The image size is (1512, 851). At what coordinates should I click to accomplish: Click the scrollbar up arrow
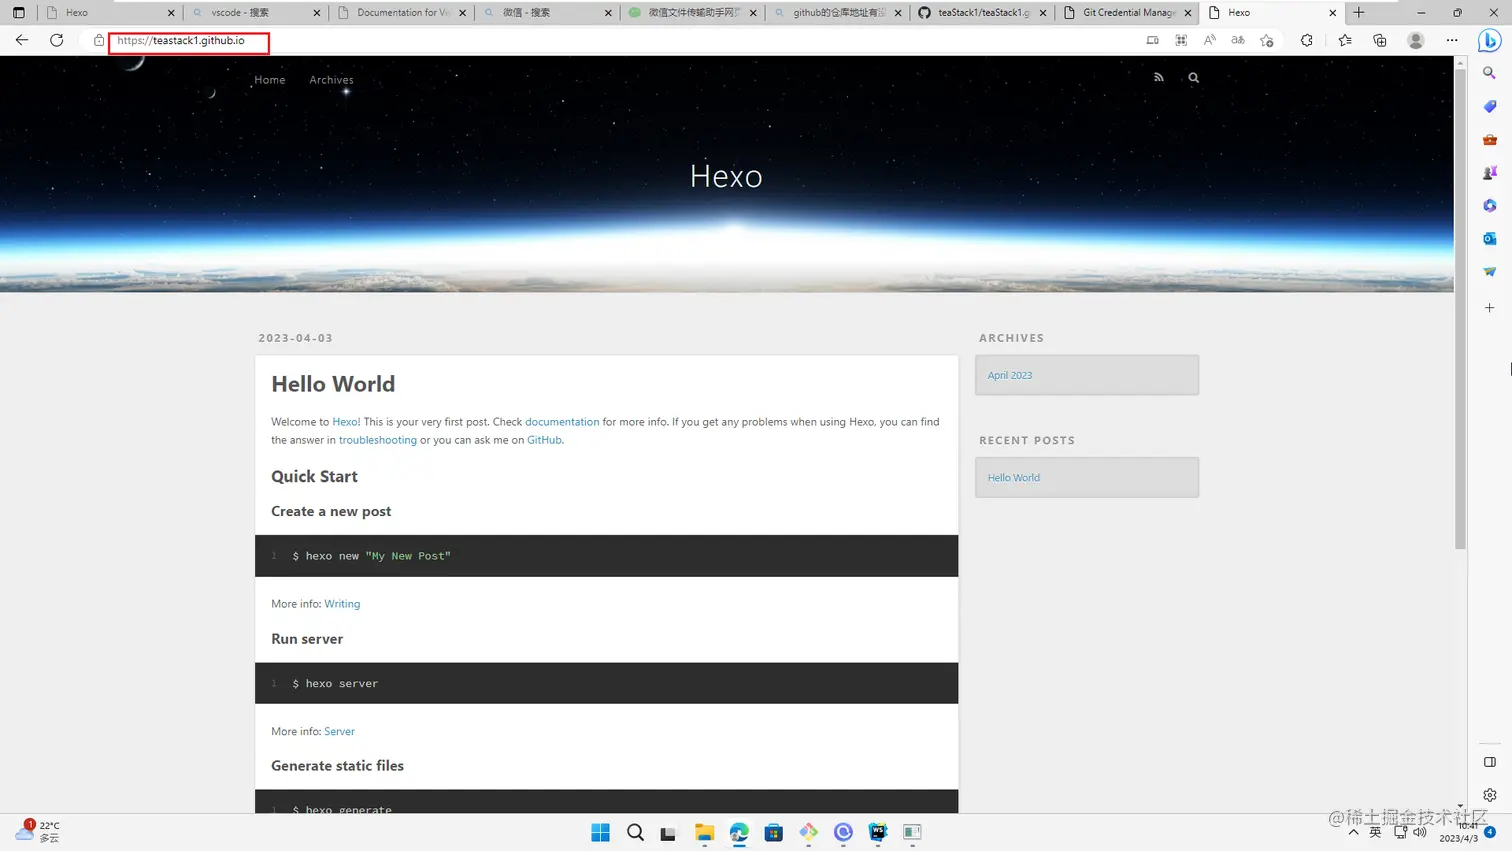coord(1460,62)
